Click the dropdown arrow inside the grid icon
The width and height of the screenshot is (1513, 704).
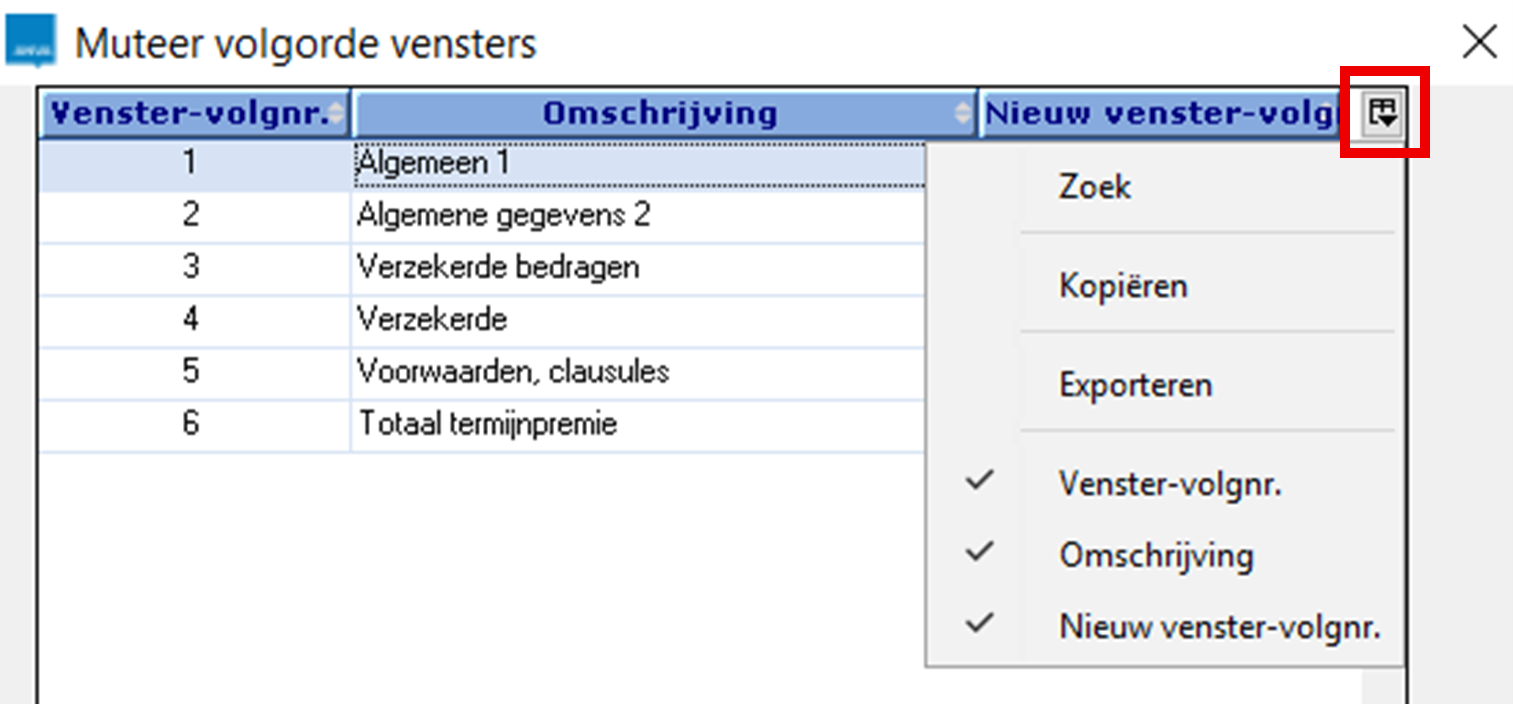pos(1388,119)
